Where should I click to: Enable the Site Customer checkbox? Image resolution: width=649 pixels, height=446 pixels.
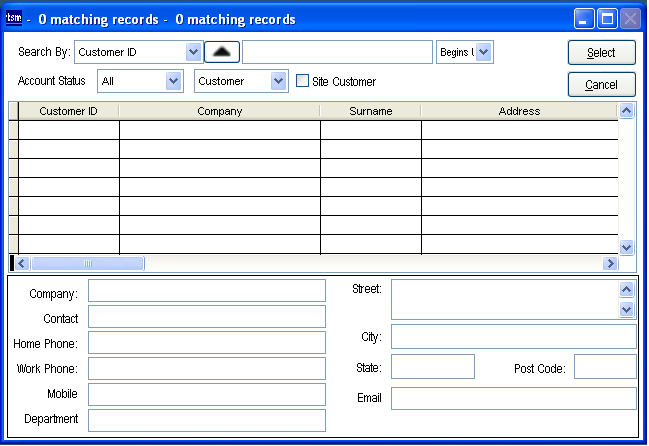pyautogui.click(x=303, y=81)
